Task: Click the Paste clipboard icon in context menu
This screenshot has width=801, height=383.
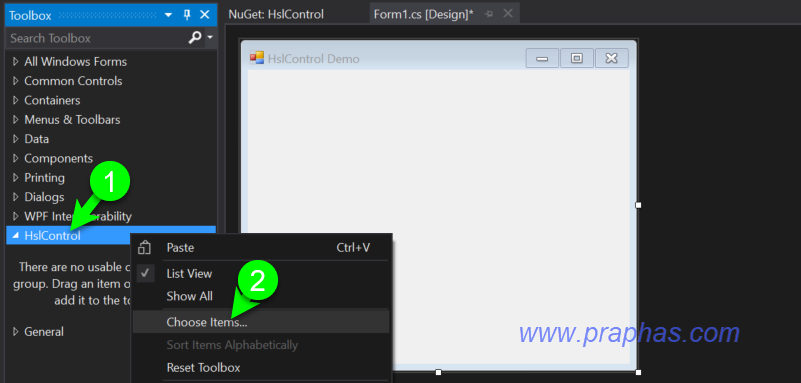Action: click(145, 248)
